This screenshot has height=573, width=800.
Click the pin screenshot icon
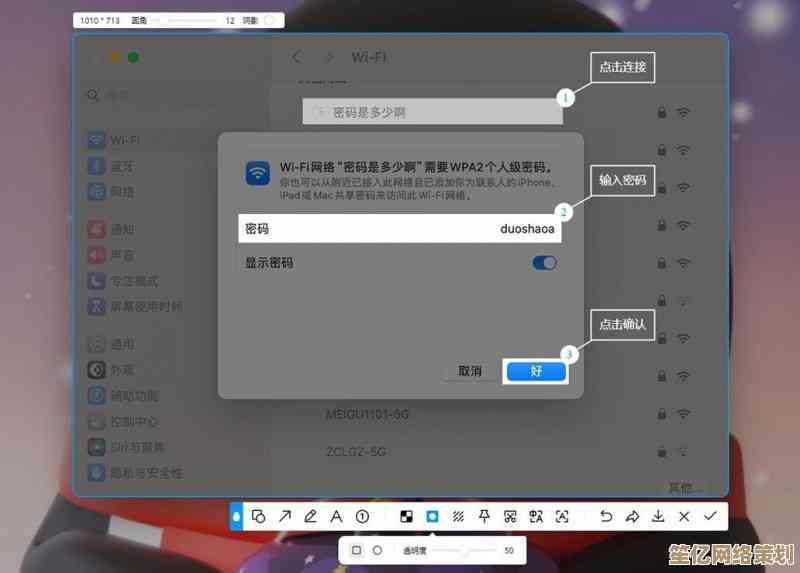coord(484,516)
